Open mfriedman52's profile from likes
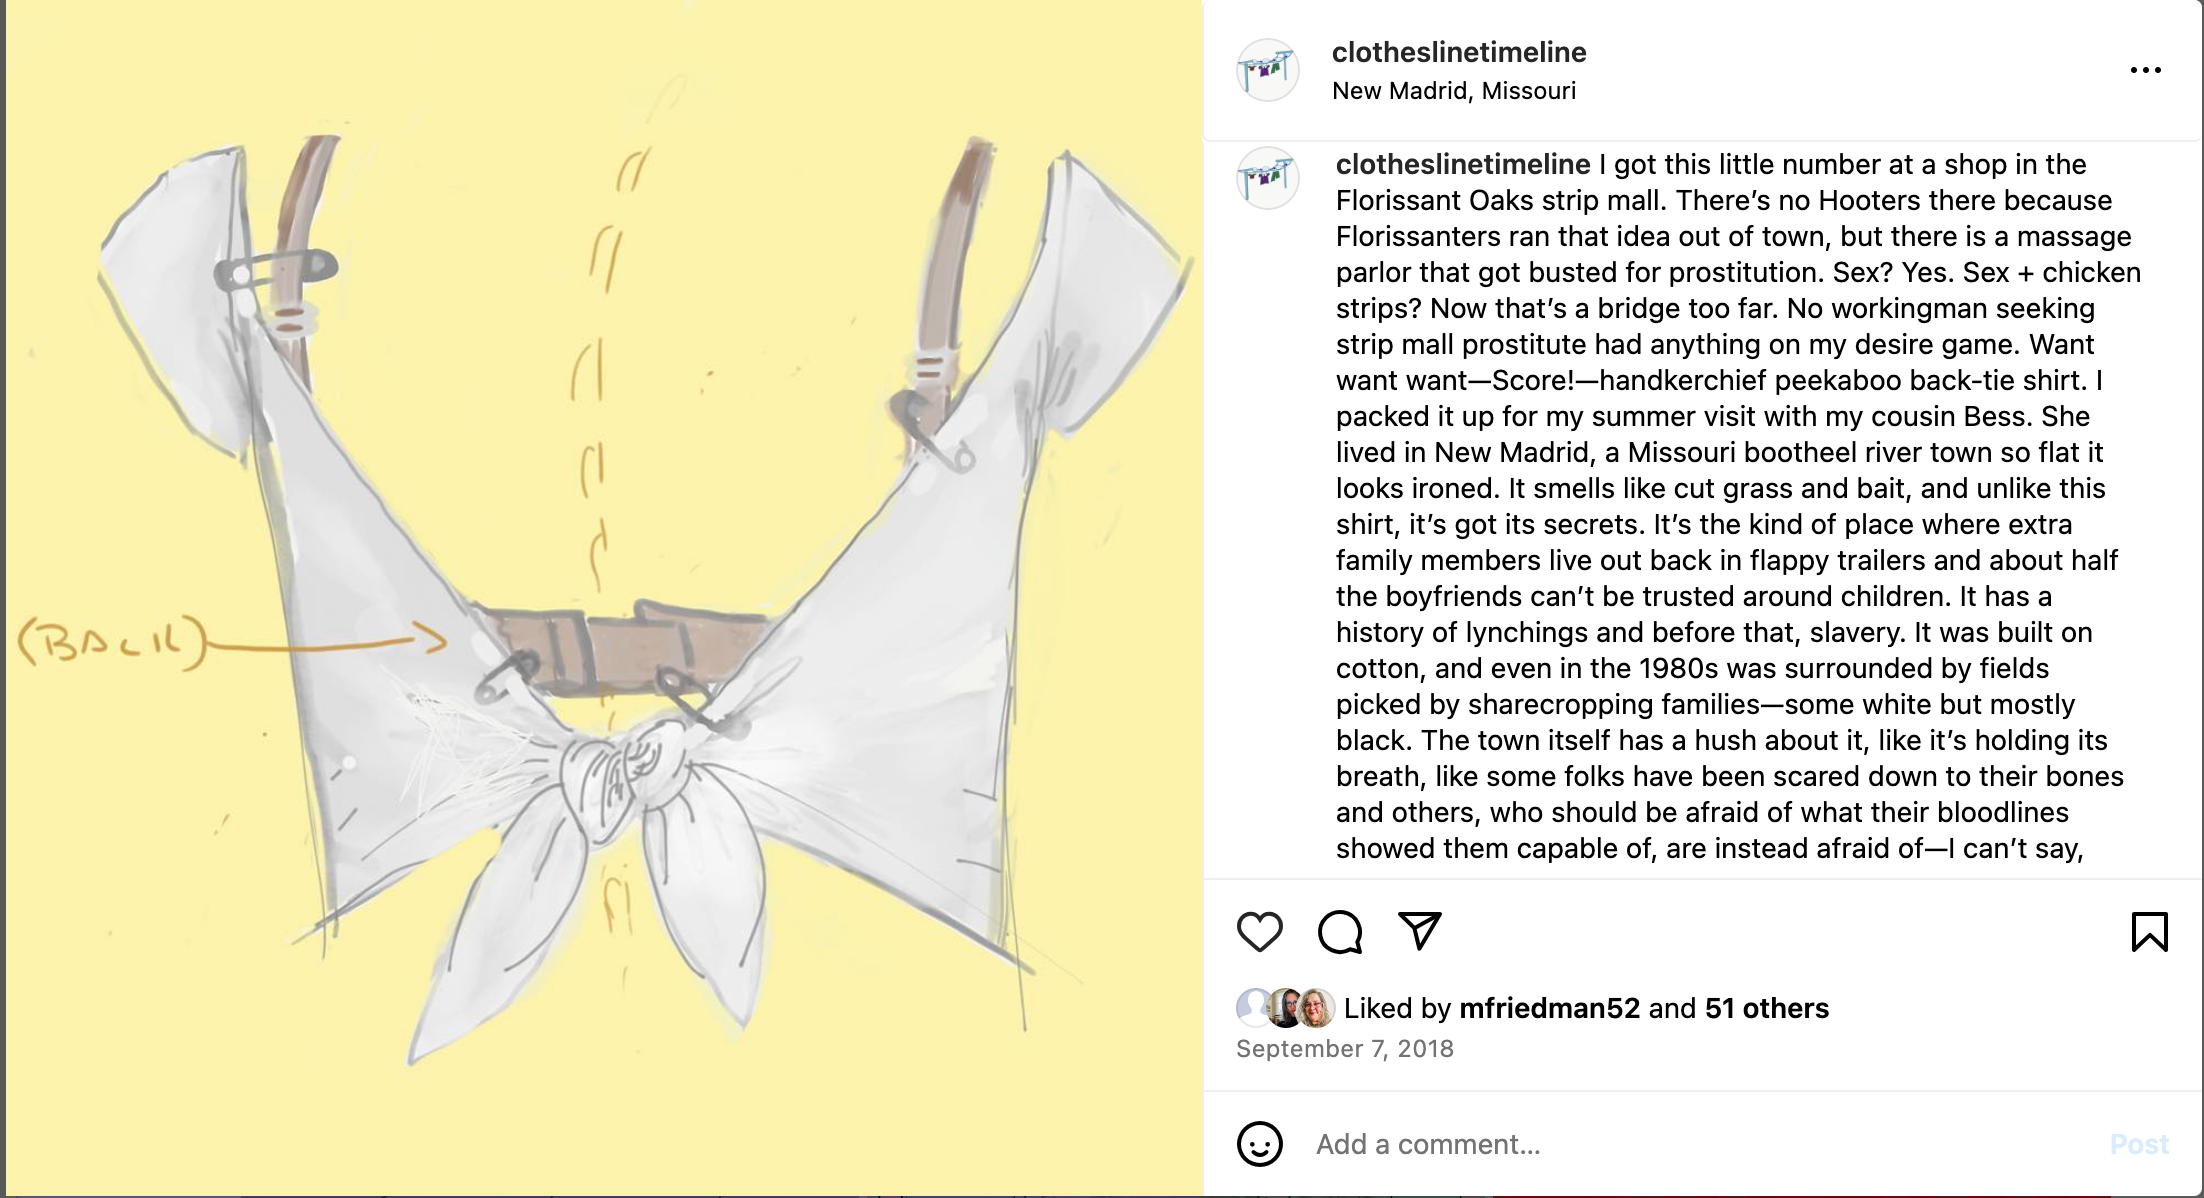 1549,1008
